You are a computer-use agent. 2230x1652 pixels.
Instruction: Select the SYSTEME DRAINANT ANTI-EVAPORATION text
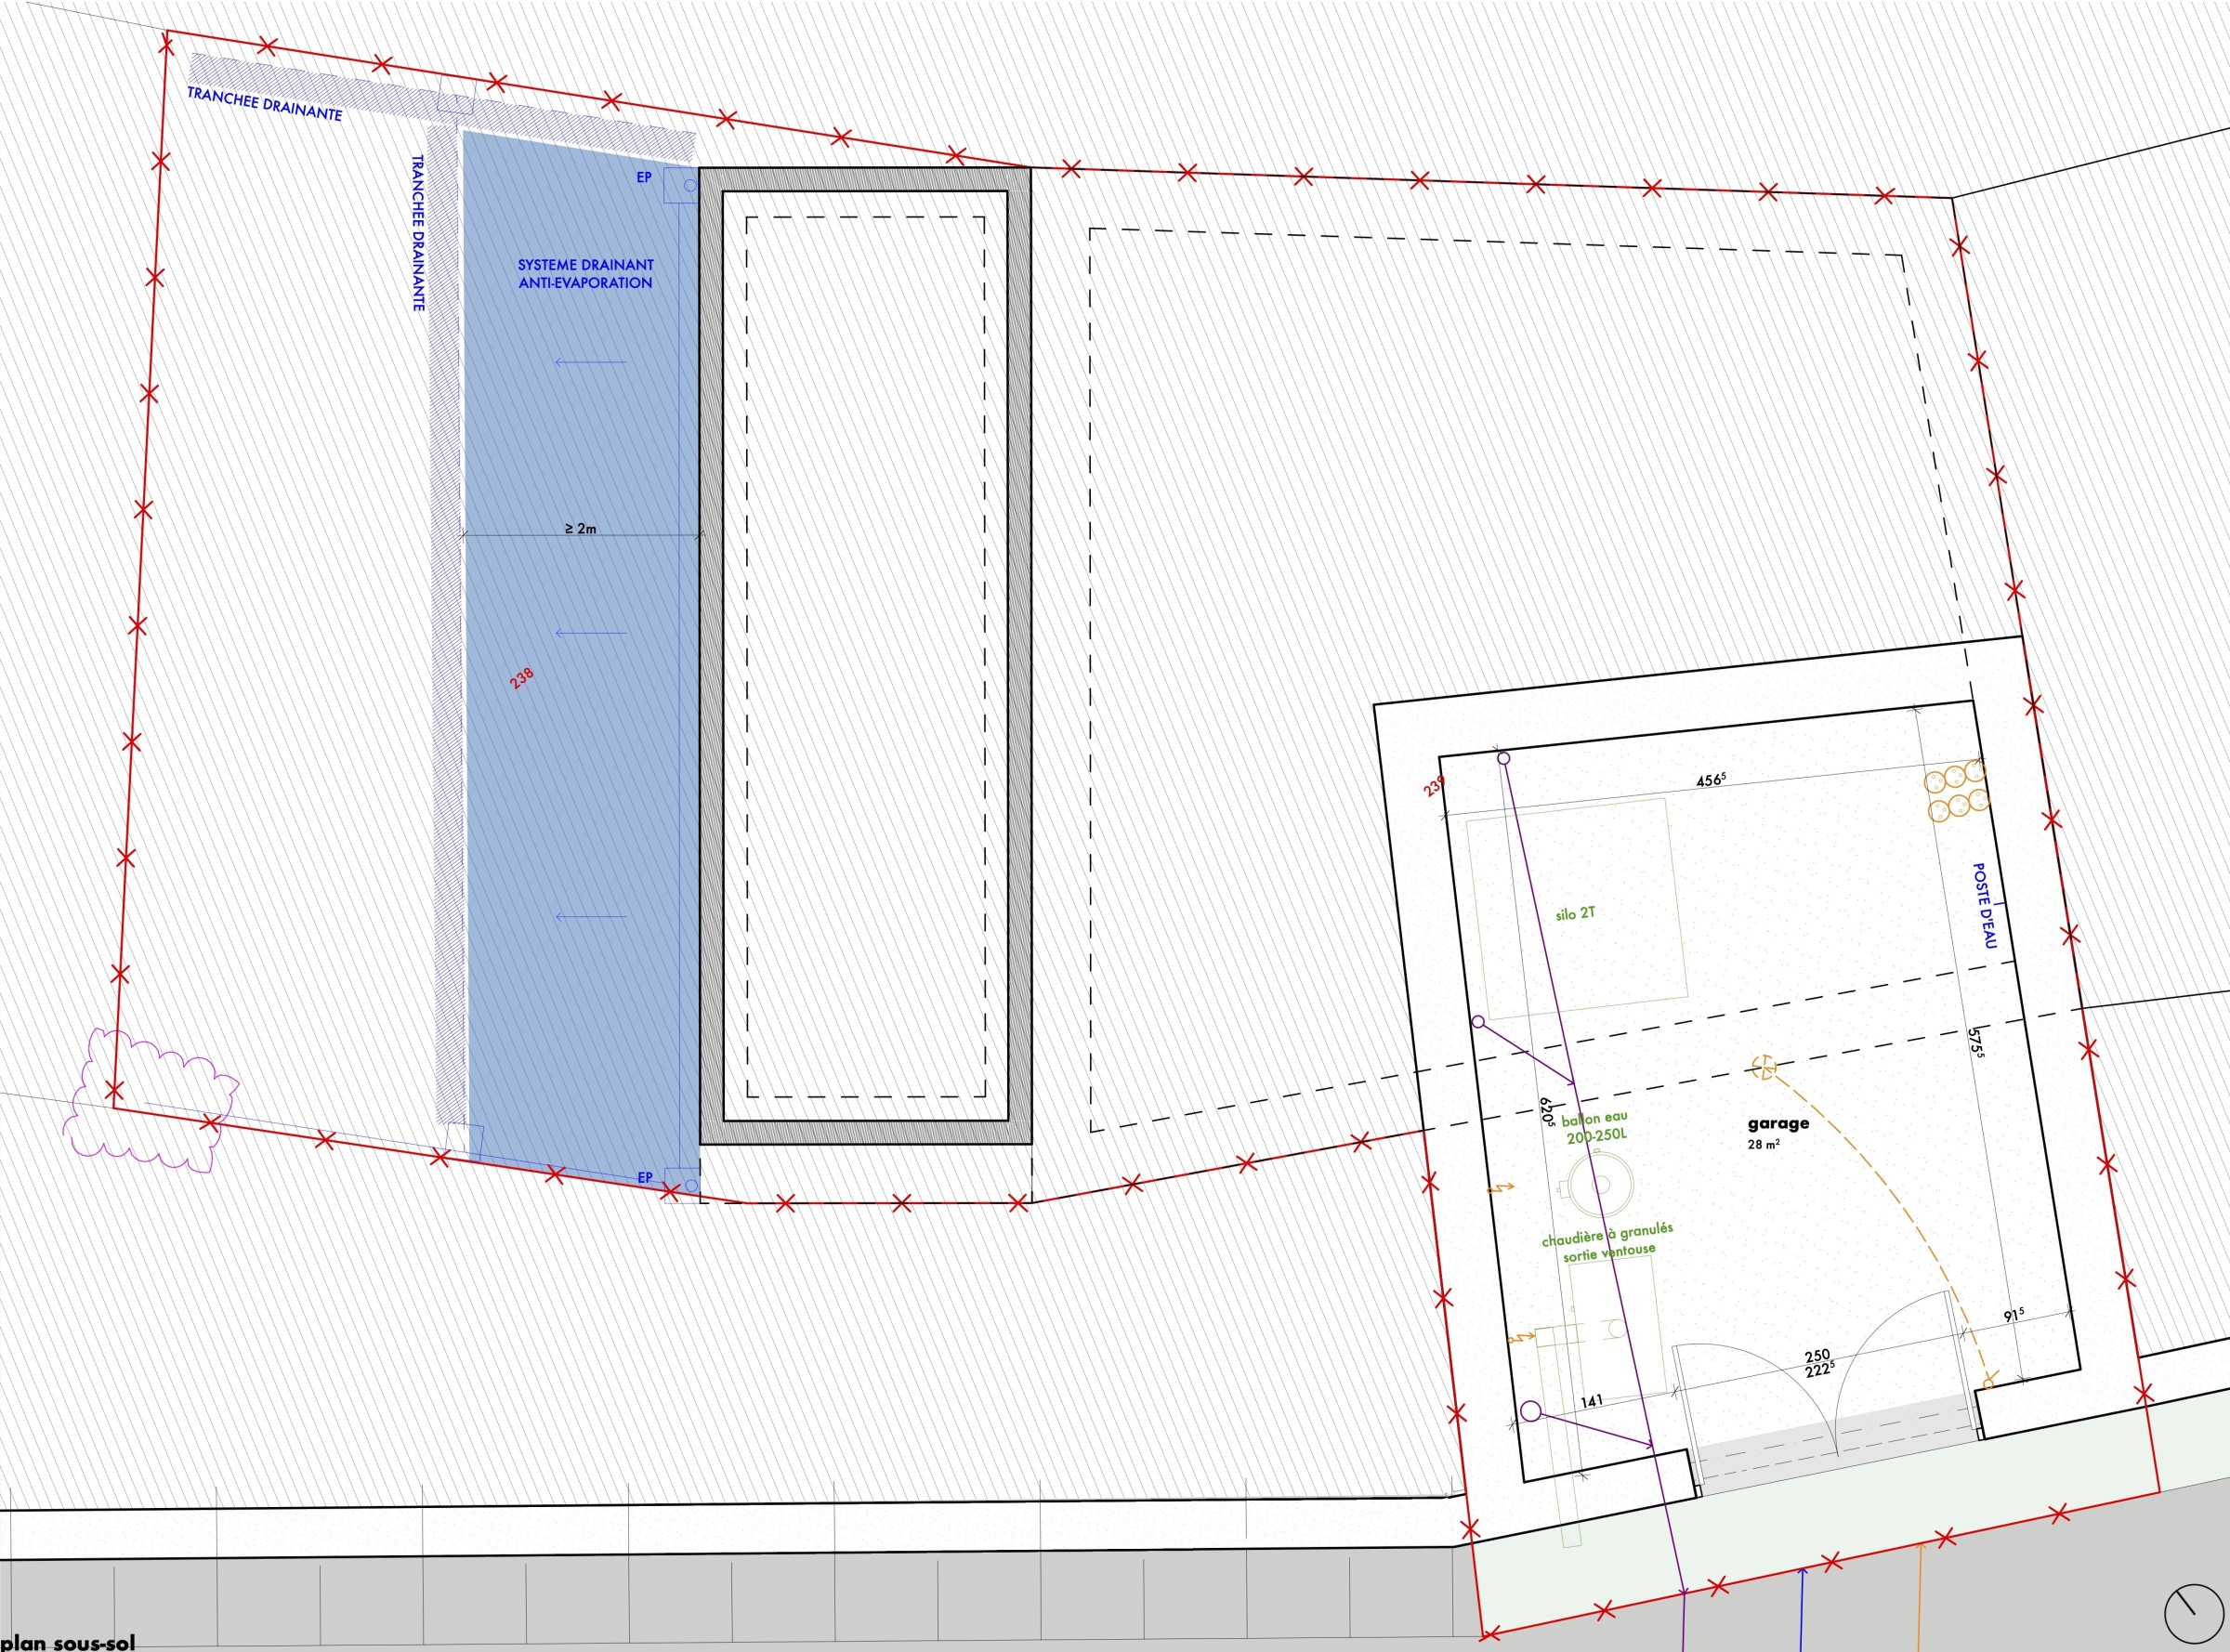click(585, 274)
